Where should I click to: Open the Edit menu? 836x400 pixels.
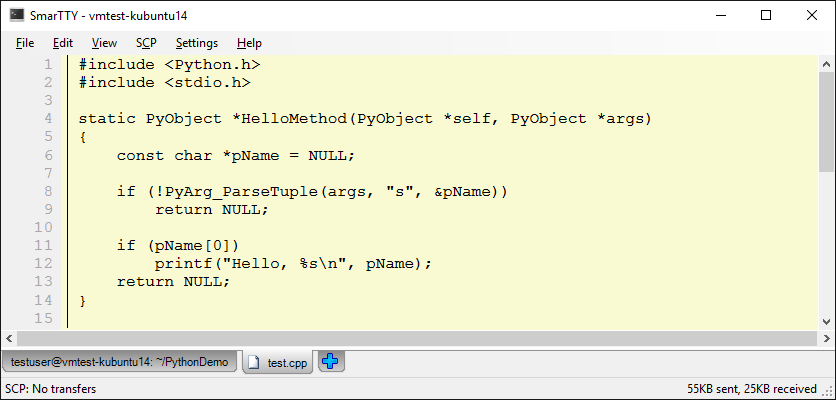pos(63,43)
